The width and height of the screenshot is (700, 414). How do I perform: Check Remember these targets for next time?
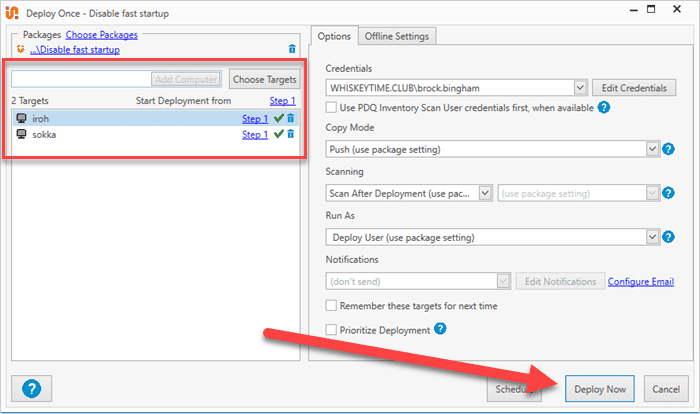click(x=331, y=305)
